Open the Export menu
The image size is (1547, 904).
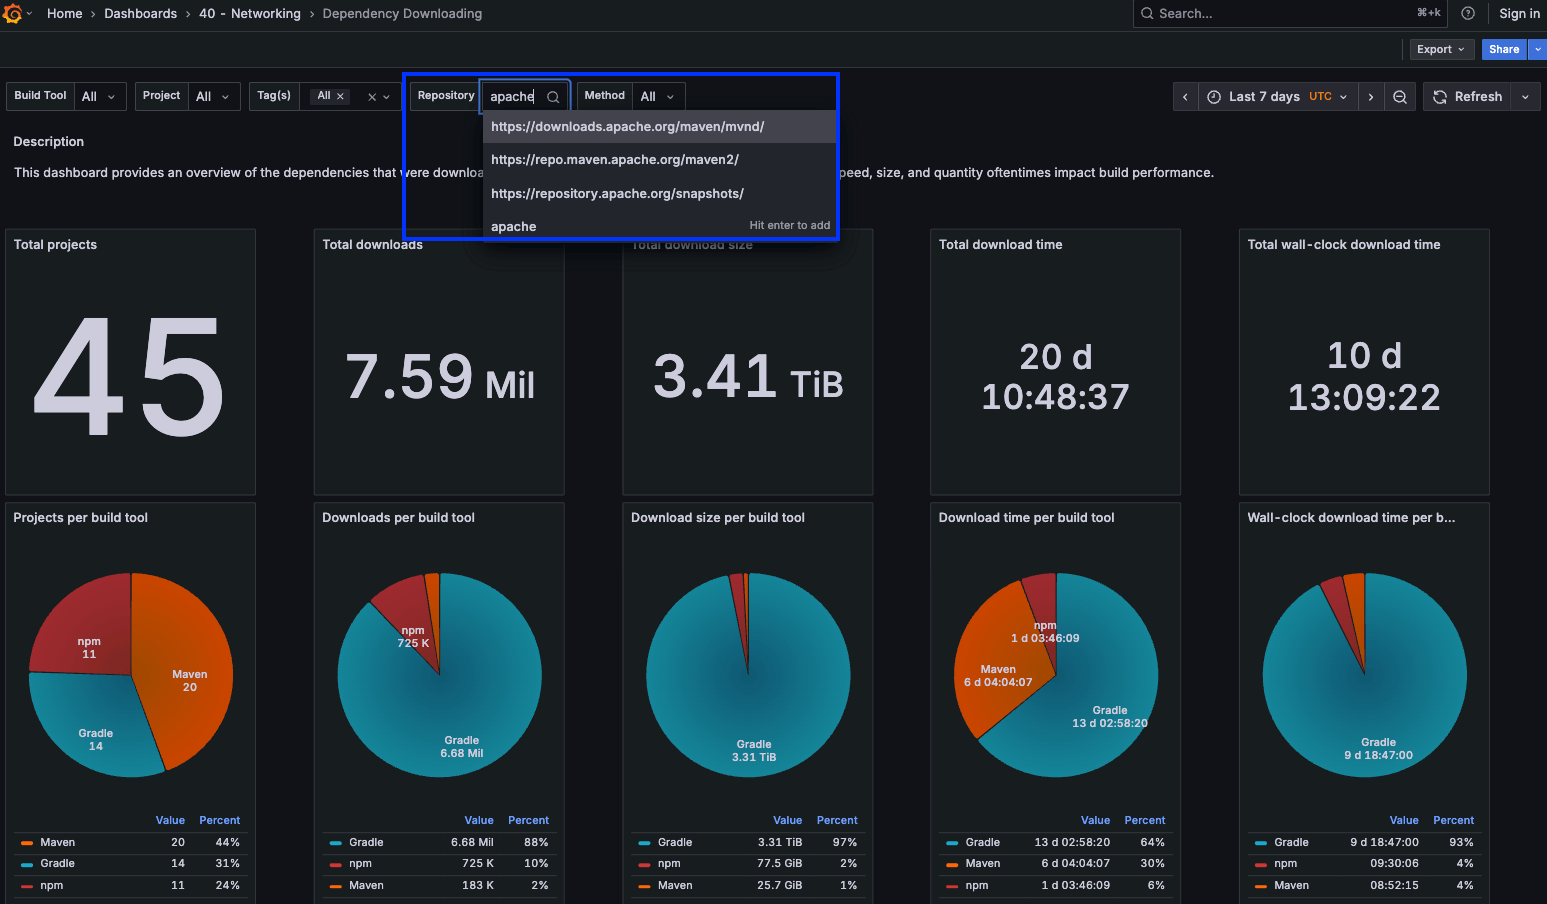click(x=1441, y=49)
